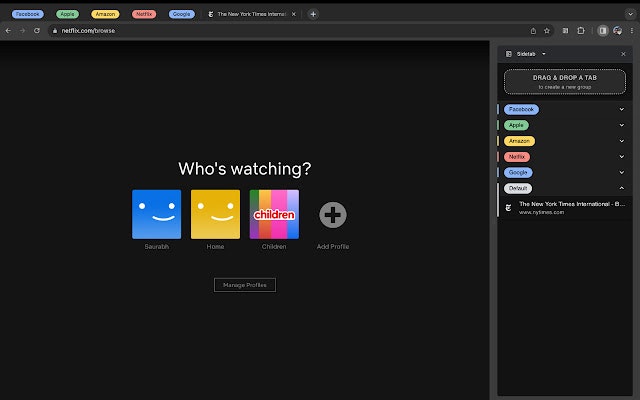Open the Sidetab panel dropdown arrow
640x400 pixels.
click(x=544, y=54)
